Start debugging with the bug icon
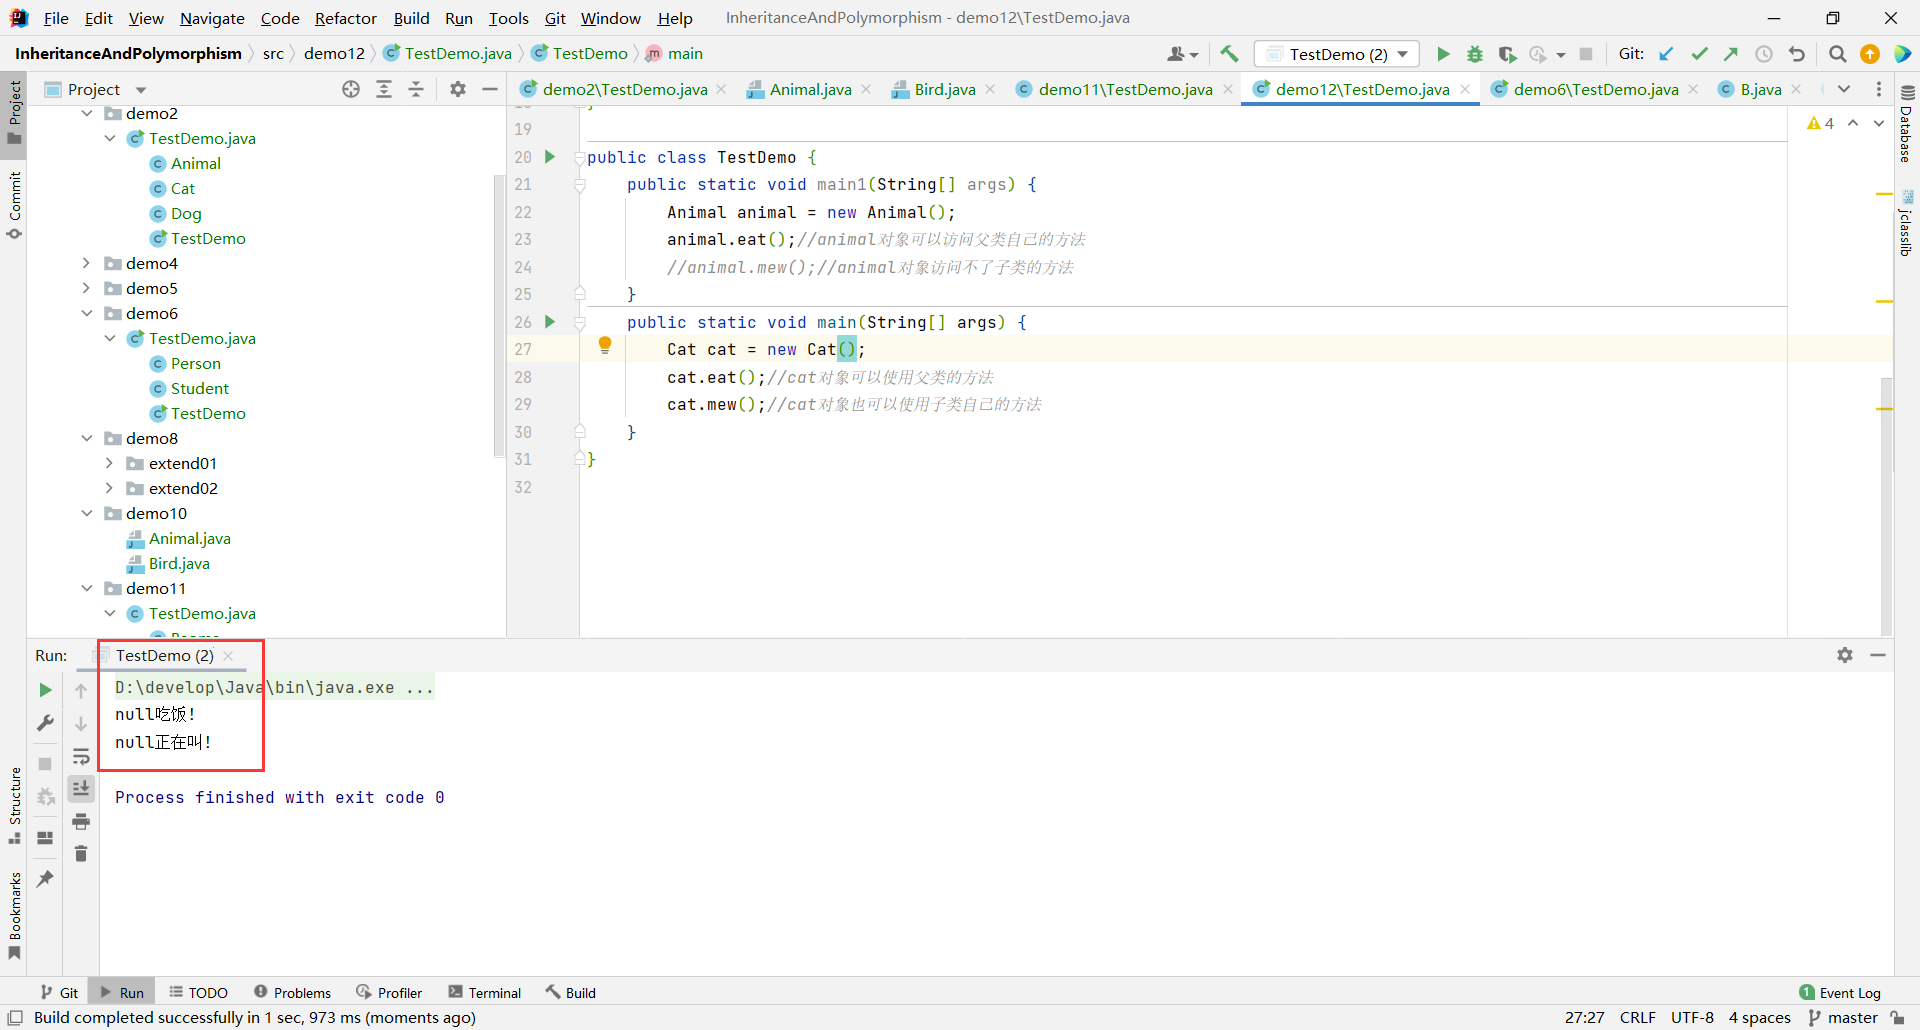Screen dimensions: 1920x1030 pyautogui.click(x=1475, y=54)
